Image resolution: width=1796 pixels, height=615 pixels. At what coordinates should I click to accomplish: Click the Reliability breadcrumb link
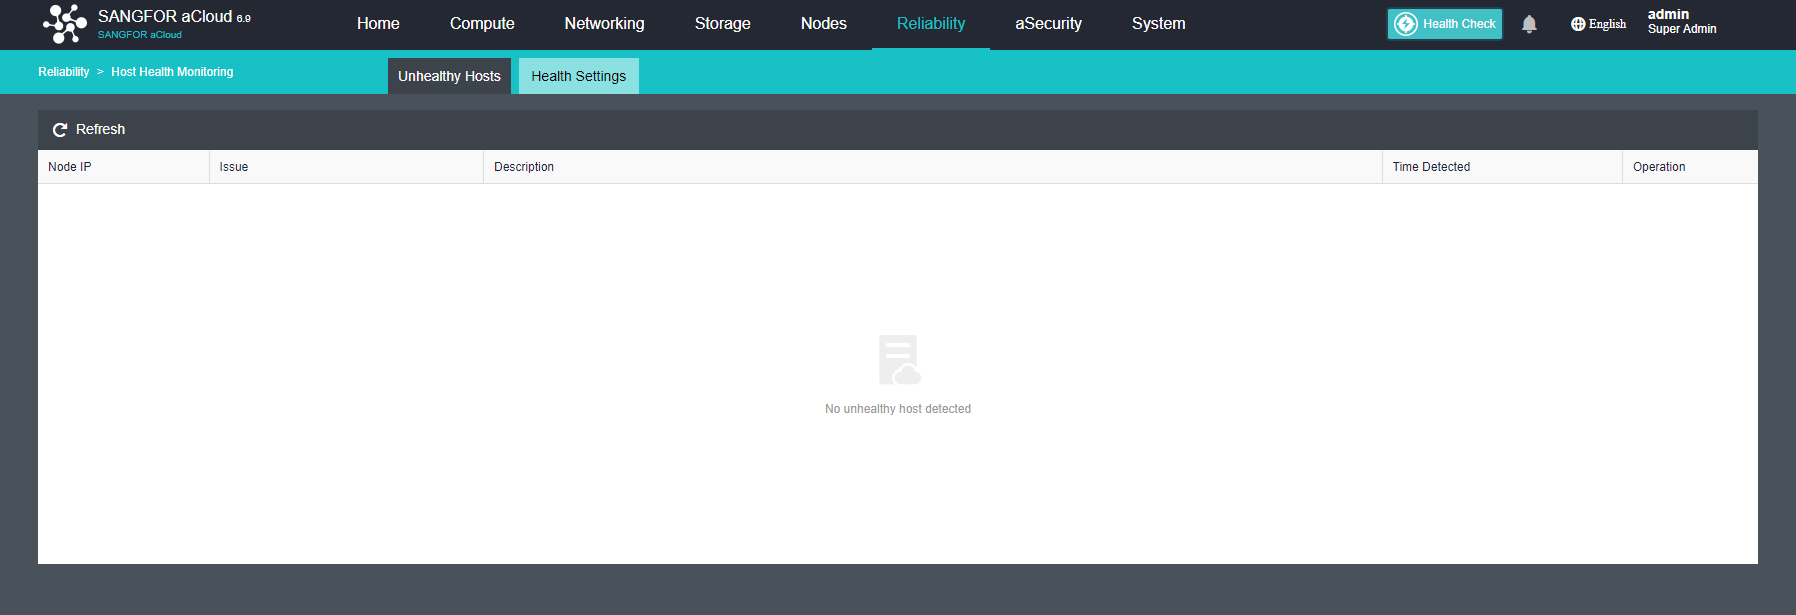coord(63,72)
